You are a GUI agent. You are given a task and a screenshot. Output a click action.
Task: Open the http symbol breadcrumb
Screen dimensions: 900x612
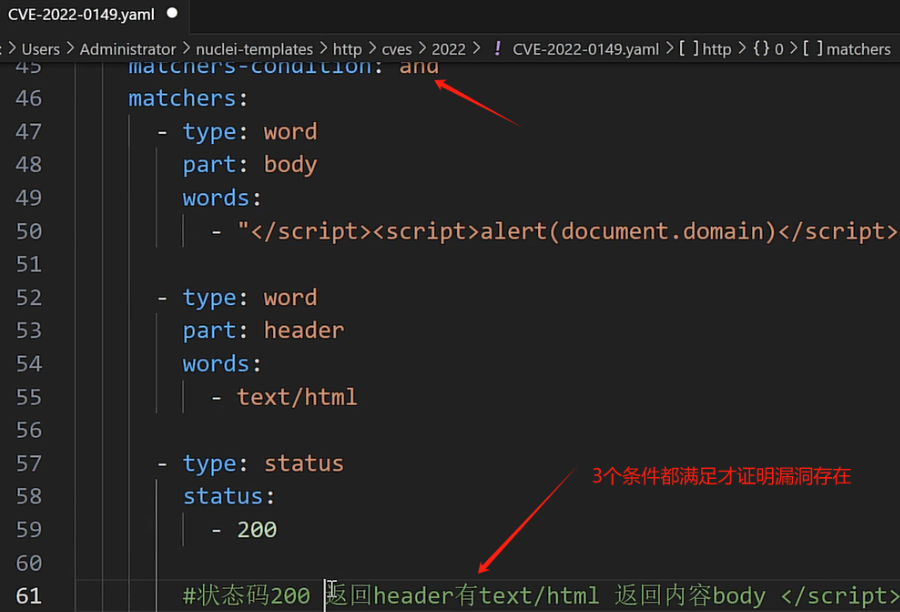[x=716, y=49]
